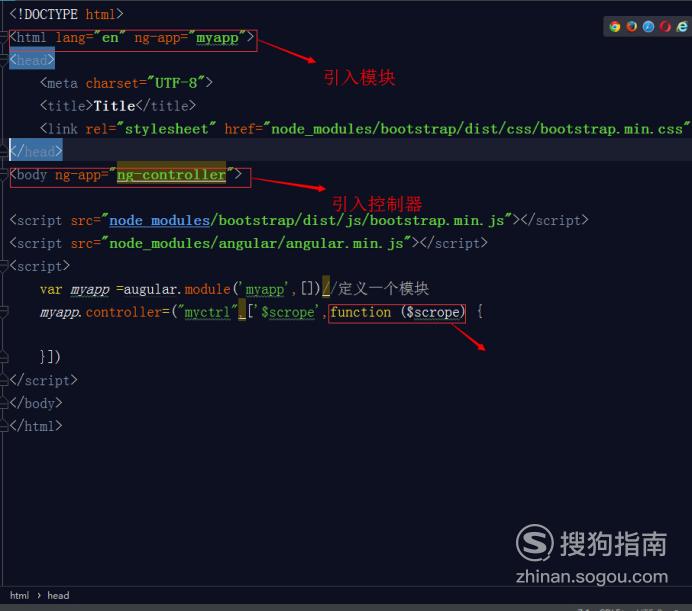Screen dimensions: 692x611
Task: Click the '$scrope' string in the array
Action: 290,312
